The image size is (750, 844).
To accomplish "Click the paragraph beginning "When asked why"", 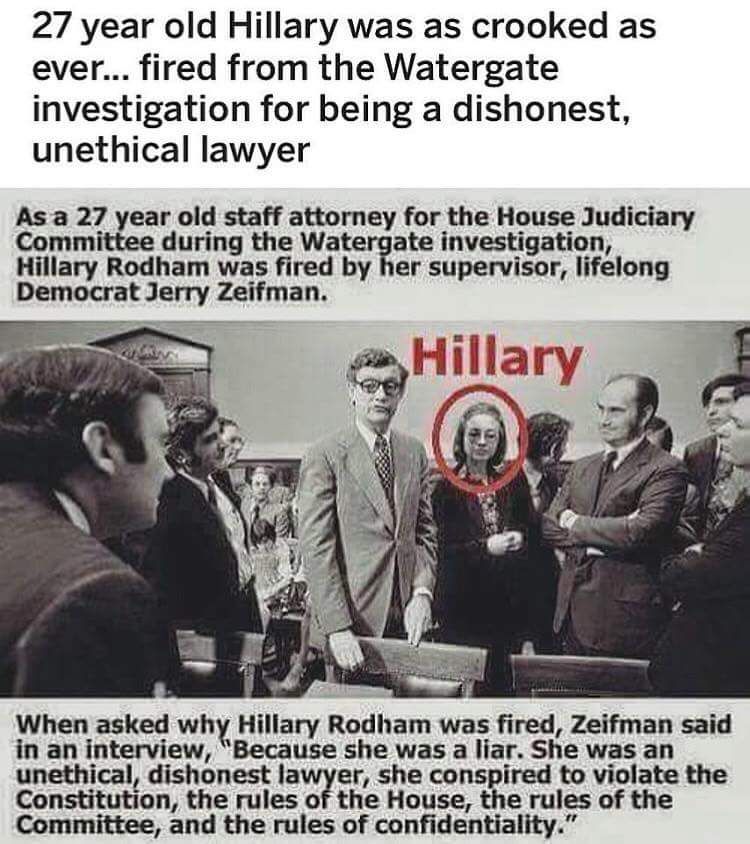I will 374,773.
